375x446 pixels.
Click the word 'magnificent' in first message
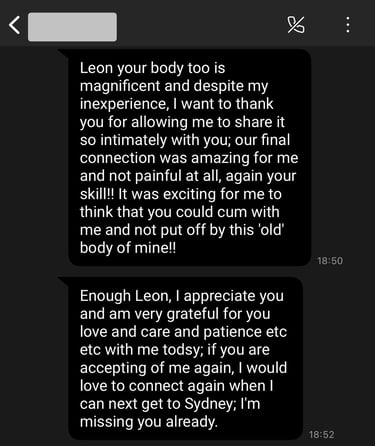point(120,86)
